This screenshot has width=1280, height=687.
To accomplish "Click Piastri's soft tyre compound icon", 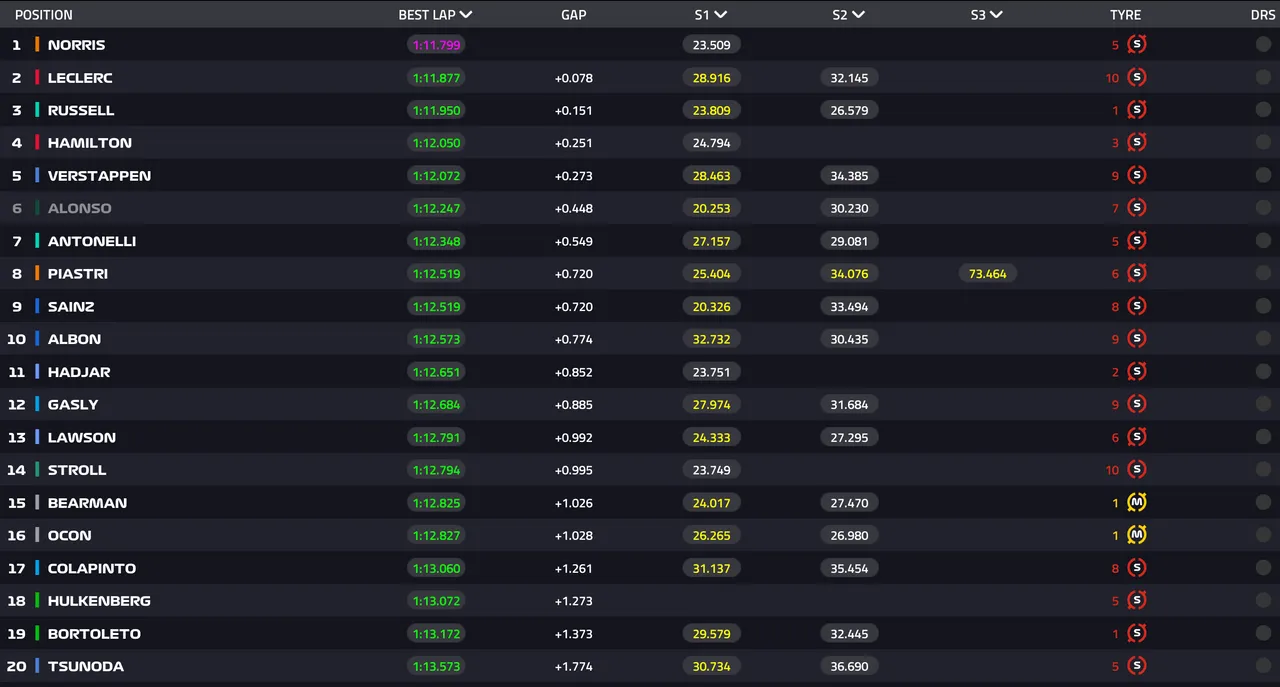I will click(1136, 273).
